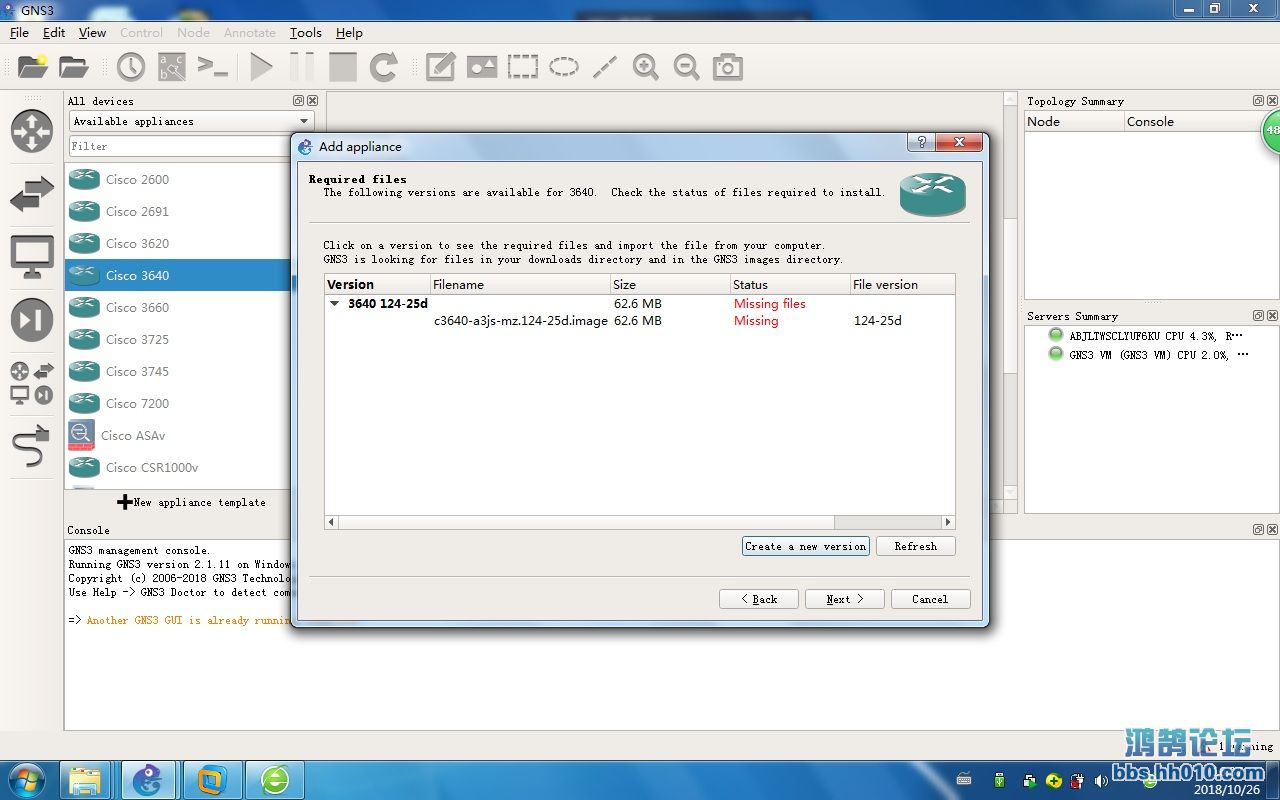1280x800 pixels.
Task: Click the Cancel button in dialog
Action: point(929,599)
